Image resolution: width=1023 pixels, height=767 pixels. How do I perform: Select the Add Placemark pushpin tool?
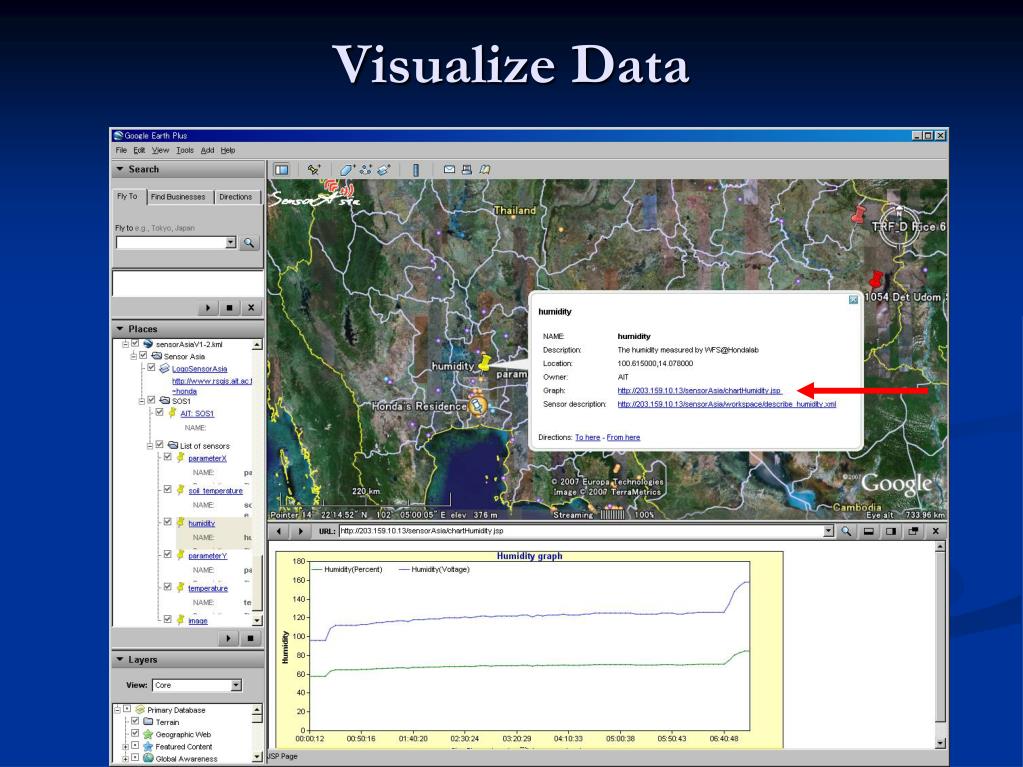314,170
